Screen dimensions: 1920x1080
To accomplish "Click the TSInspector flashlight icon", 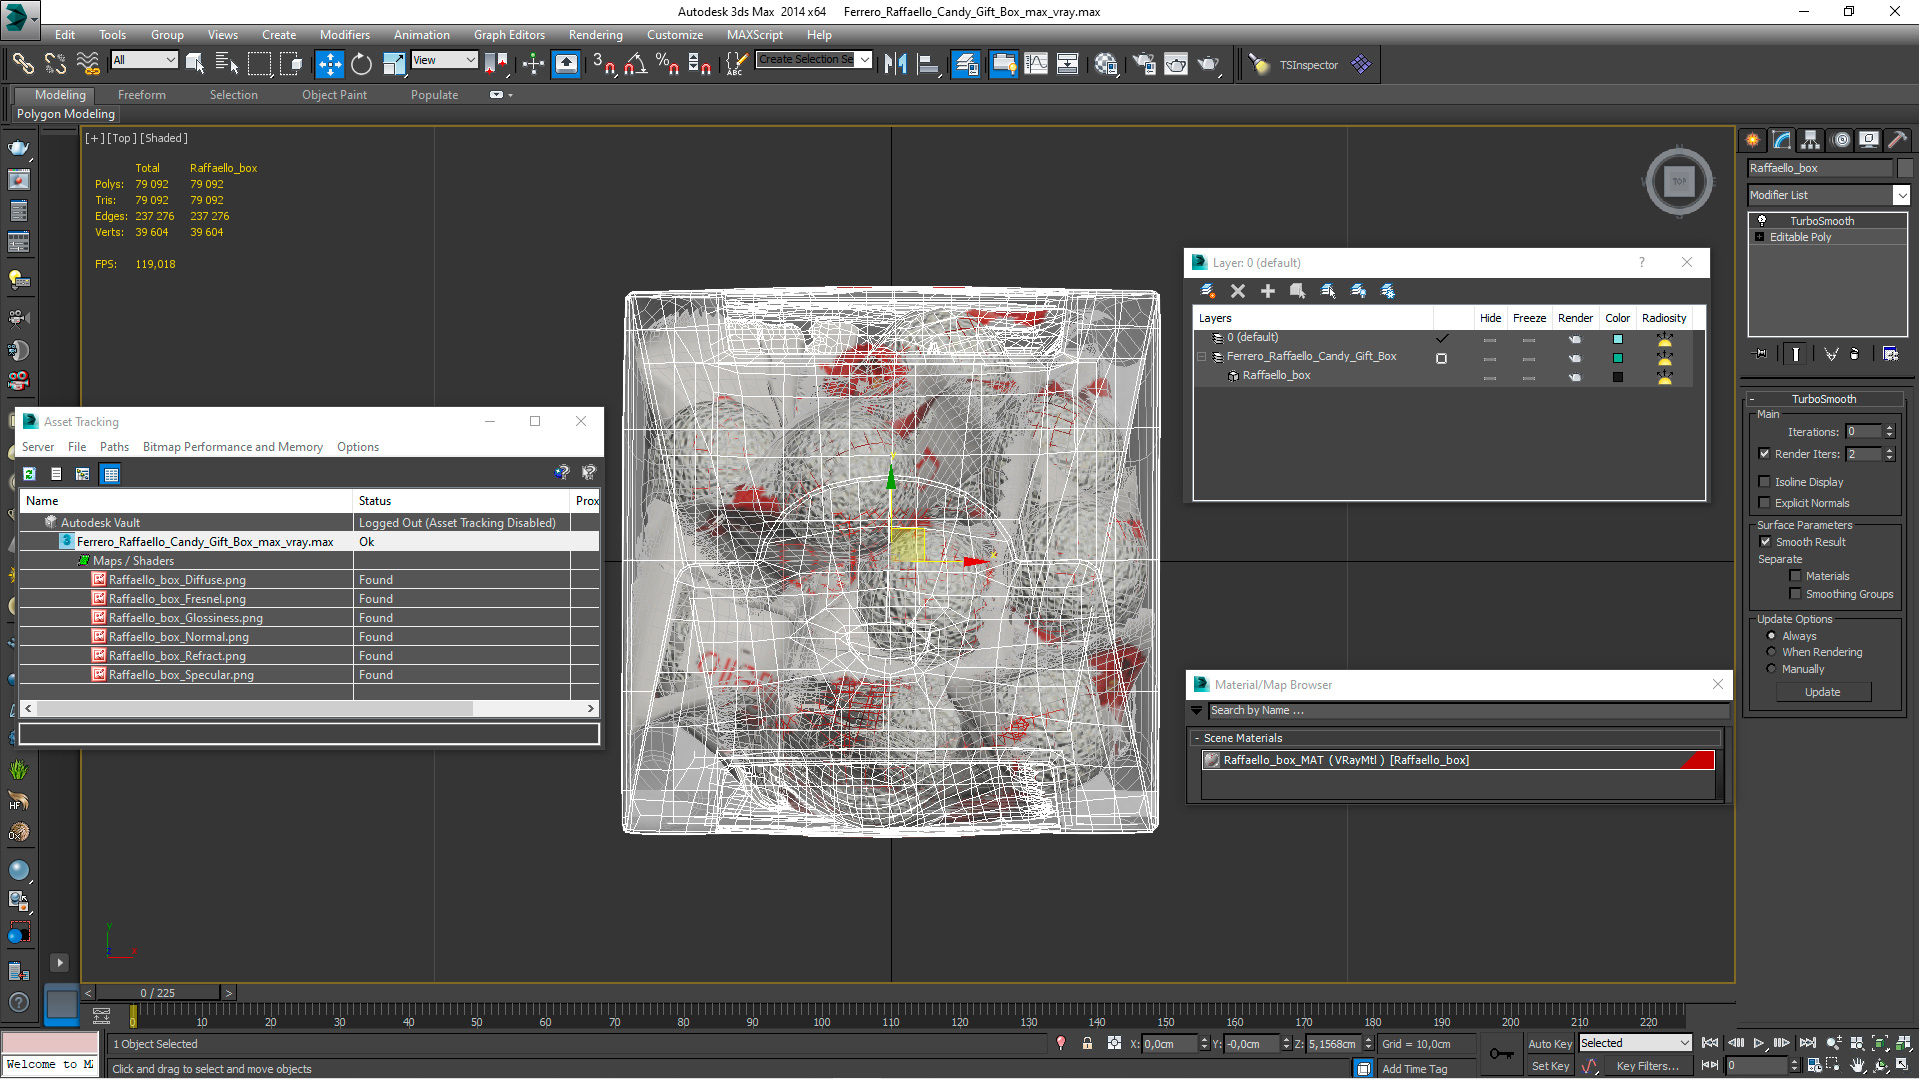I will pyautogui.click(x=1260, y=64).
